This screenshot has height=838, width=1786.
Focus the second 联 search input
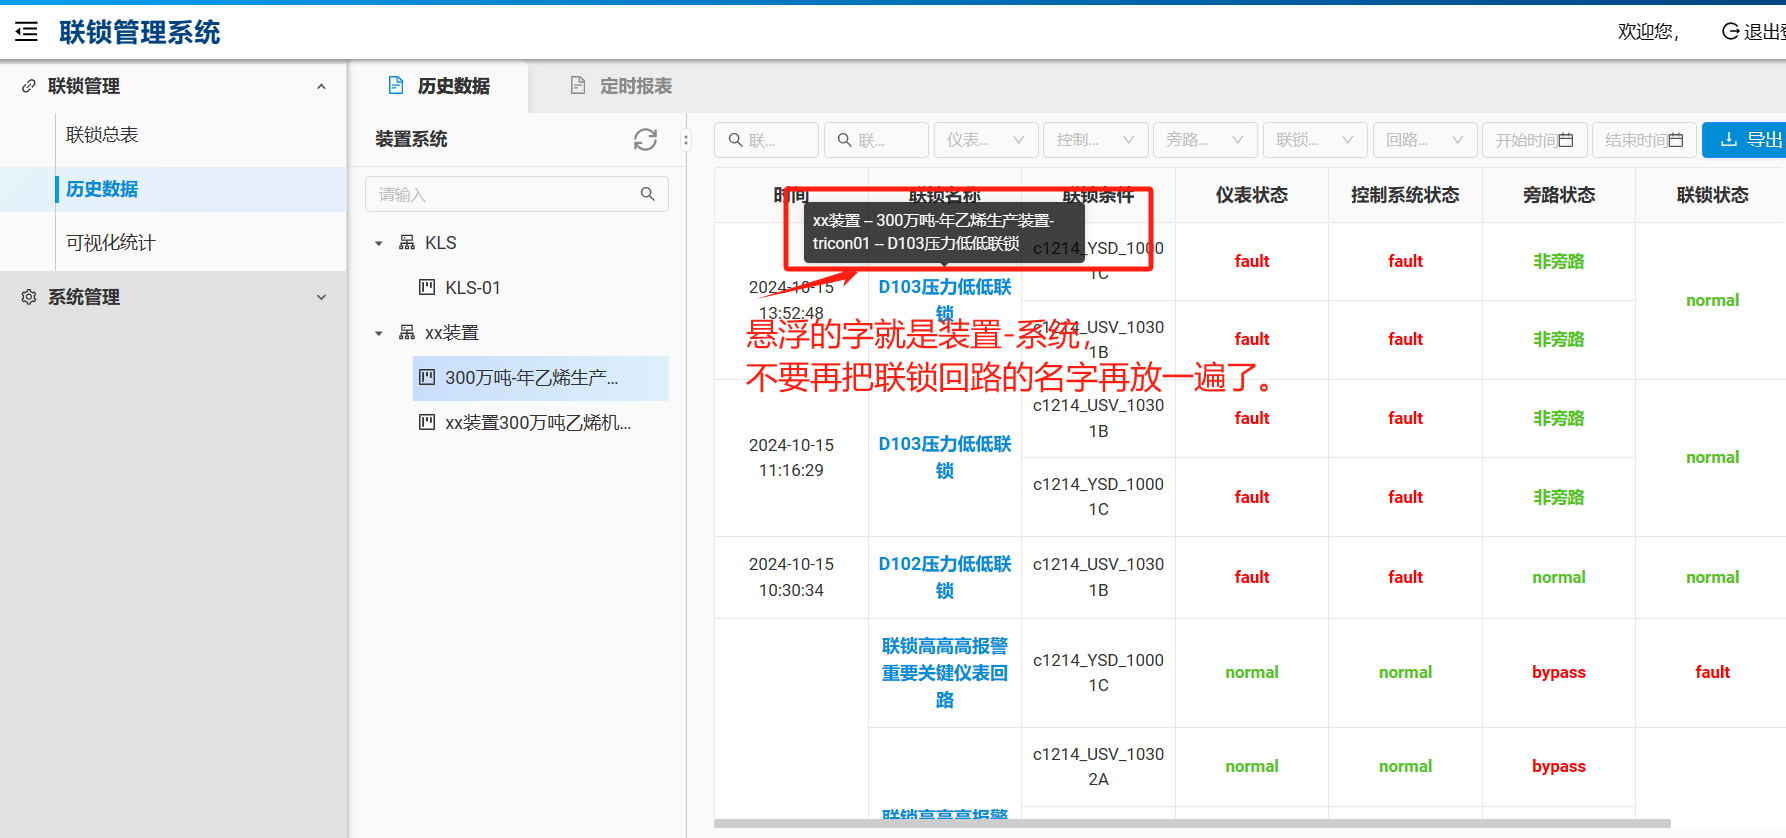click(x=876, y=140)
